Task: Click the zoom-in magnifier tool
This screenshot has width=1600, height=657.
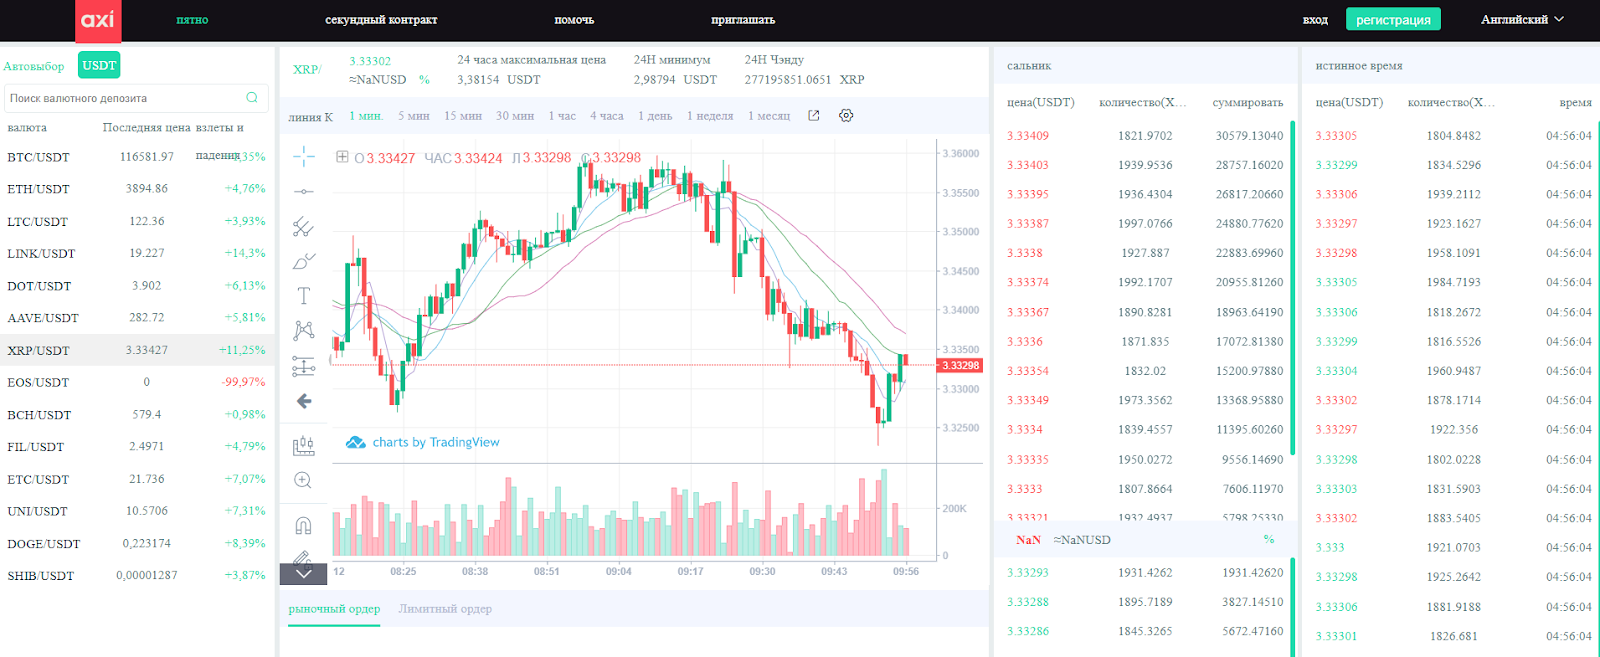Action: tap(304, 481)
